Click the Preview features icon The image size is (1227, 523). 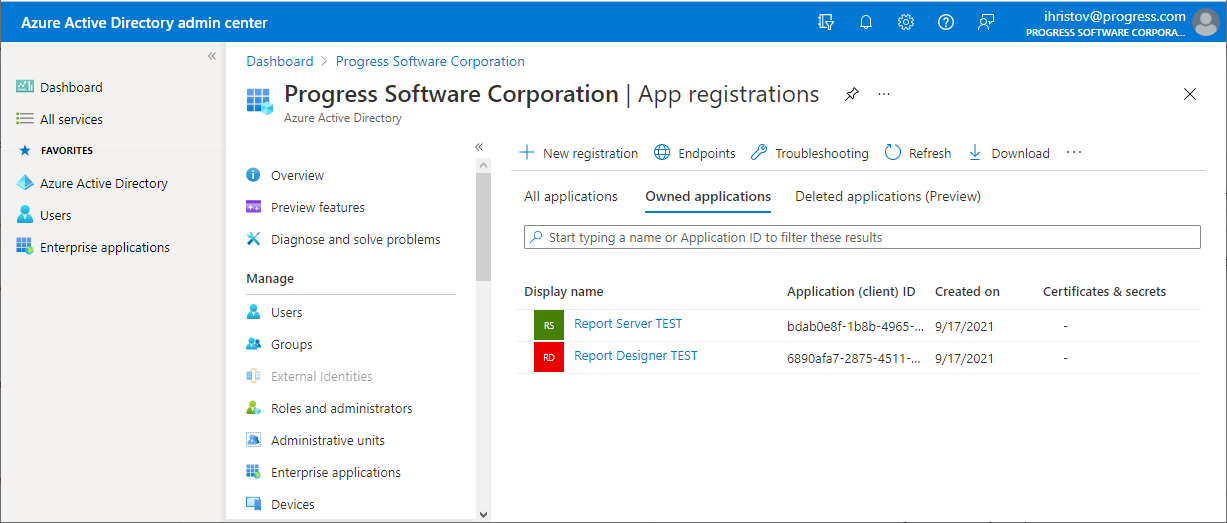tap(253, 207)
